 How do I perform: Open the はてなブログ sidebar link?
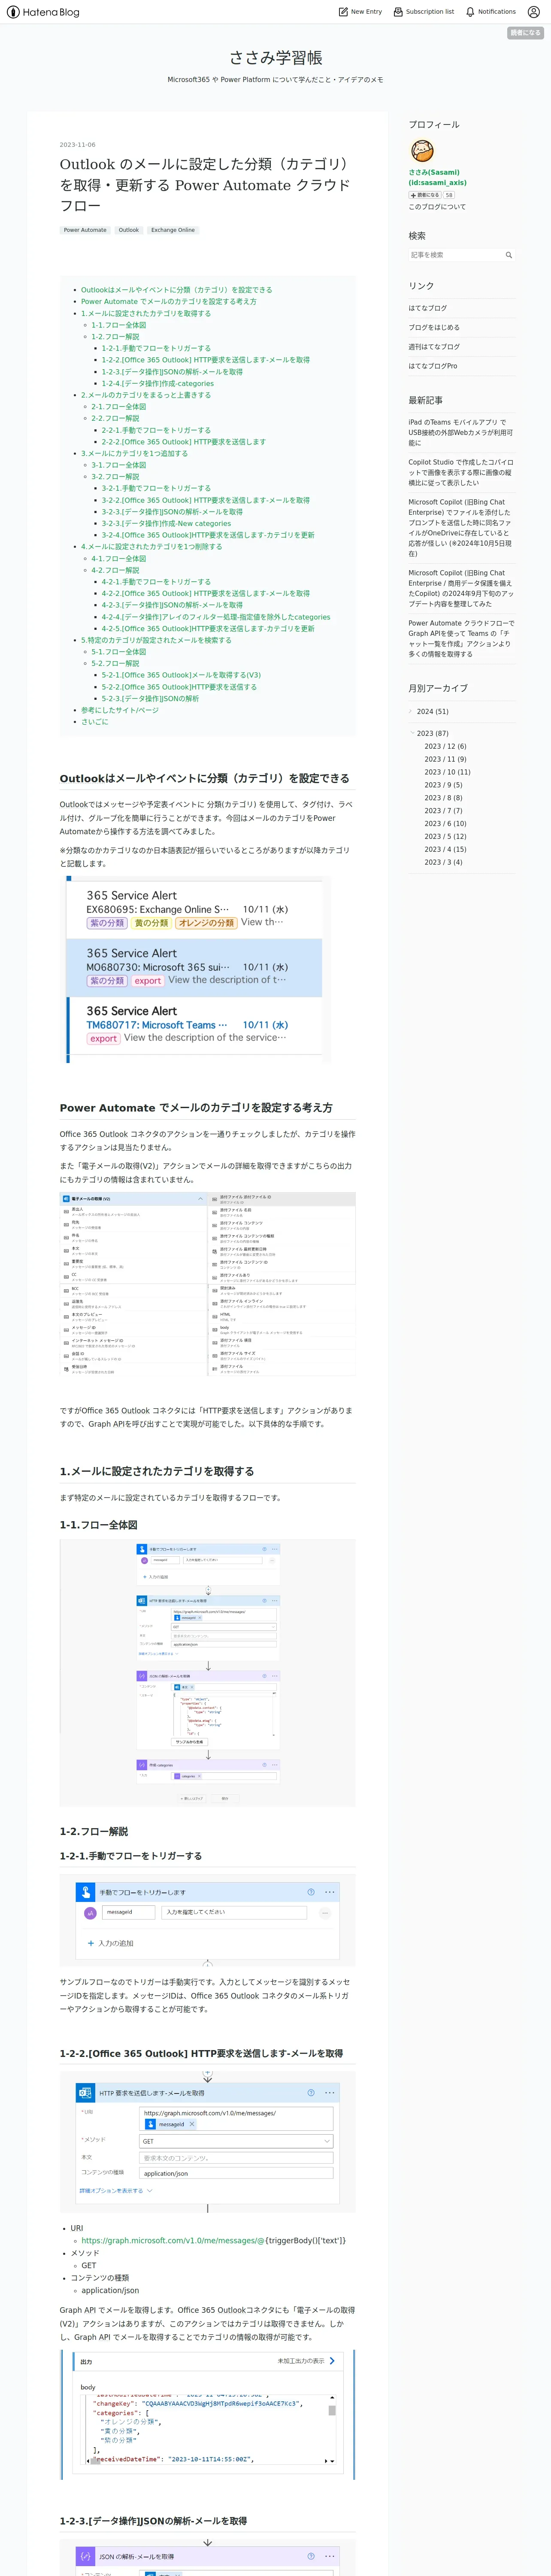pyautogui.click(x=428, y=308)
